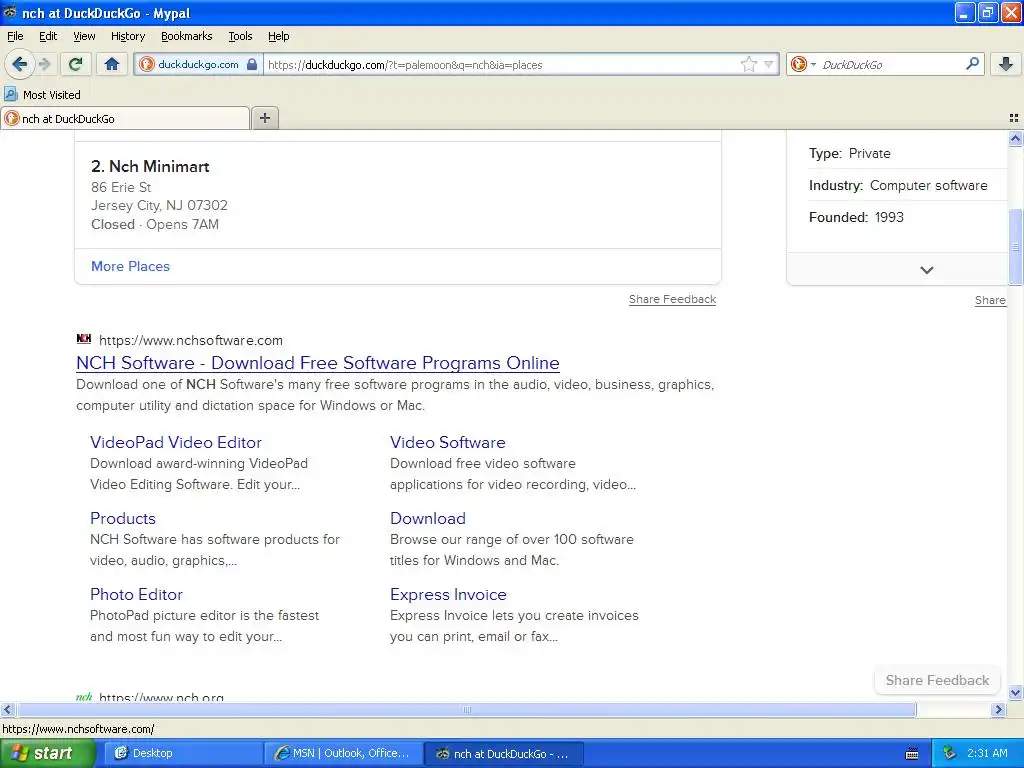Open the Video Software sitelink
This screenshot has height=768, width=1024.
click(447, 442)
